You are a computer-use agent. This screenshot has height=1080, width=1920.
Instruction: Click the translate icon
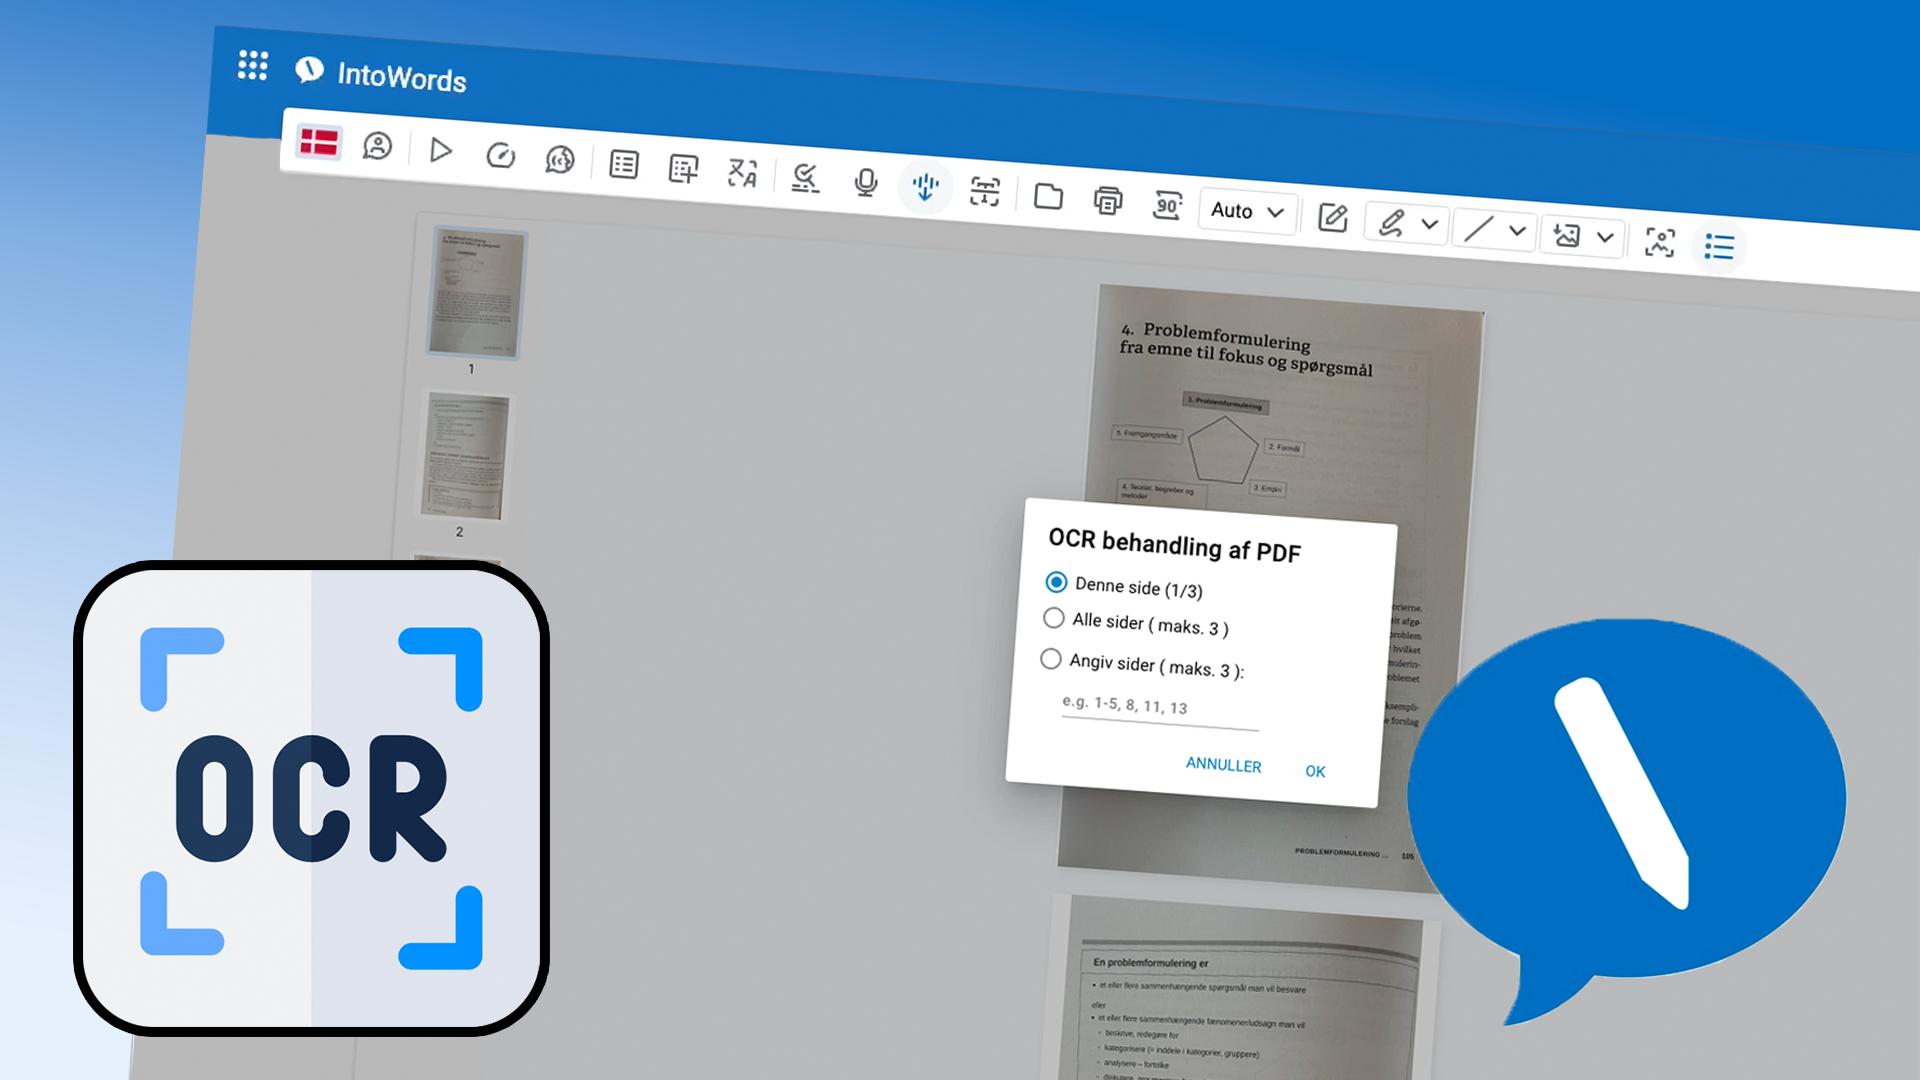[x=742, y=173]
